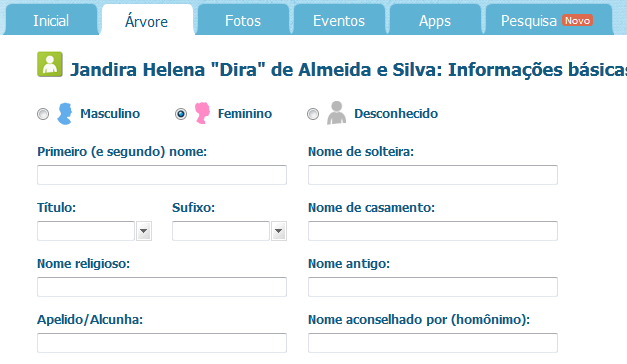This screenshot has width=627, height=364.
Task: Click the green person profile icon
Action: [x=50, y=64]
